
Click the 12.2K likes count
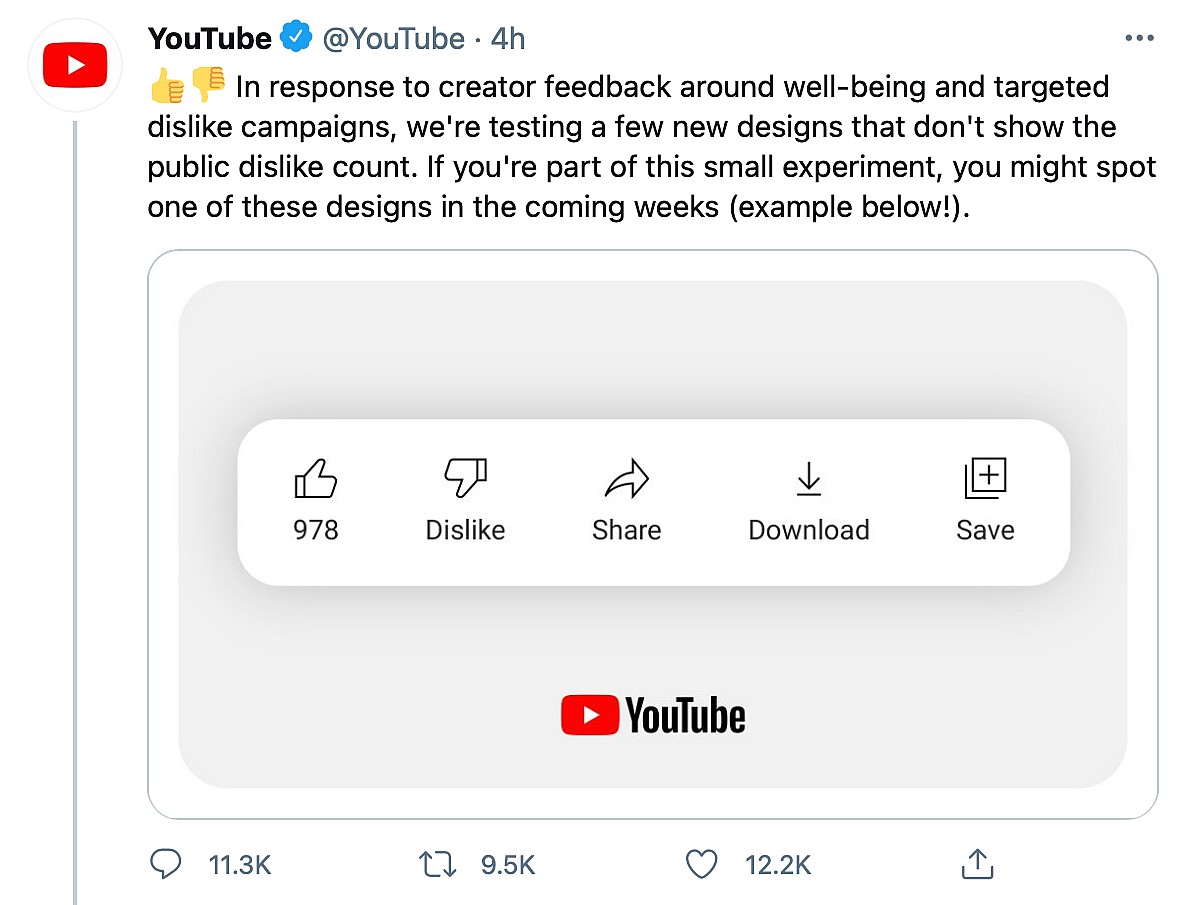tap(778, 865)
